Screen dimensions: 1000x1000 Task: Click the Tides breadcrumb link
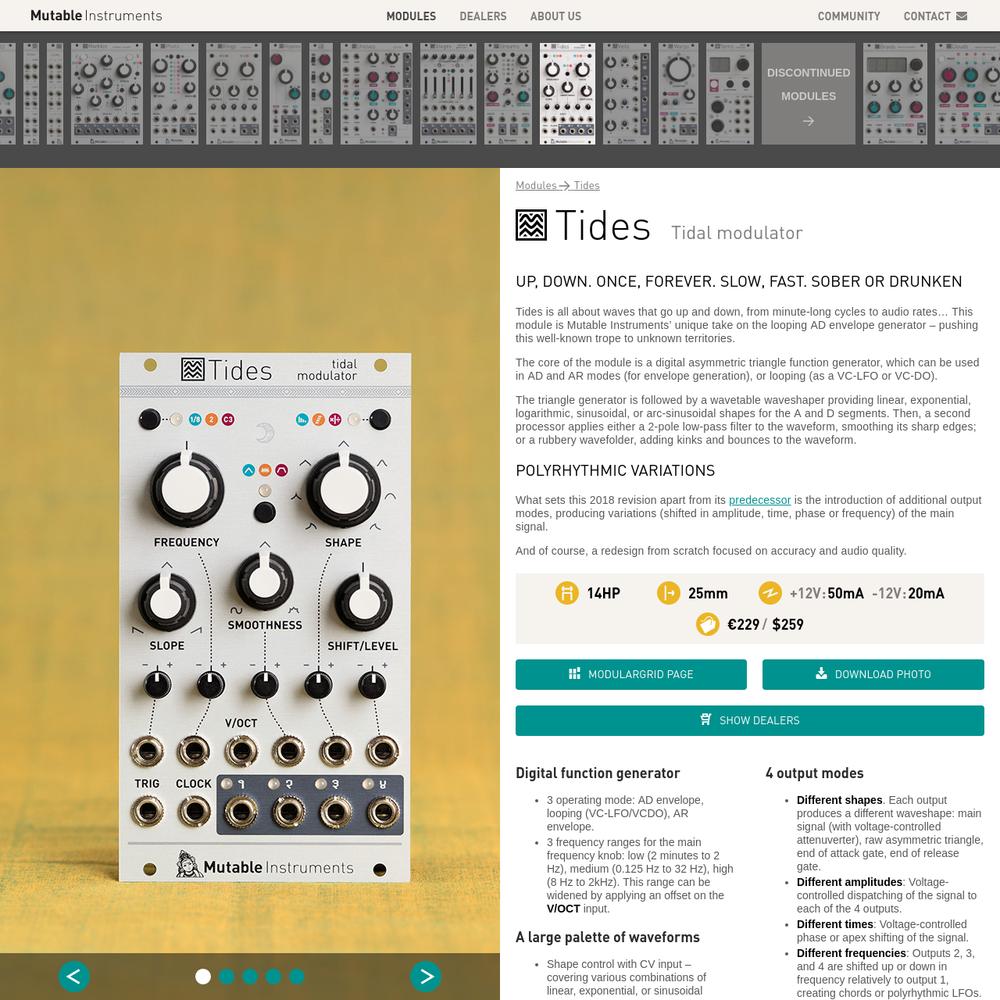[x=586, y=186]
